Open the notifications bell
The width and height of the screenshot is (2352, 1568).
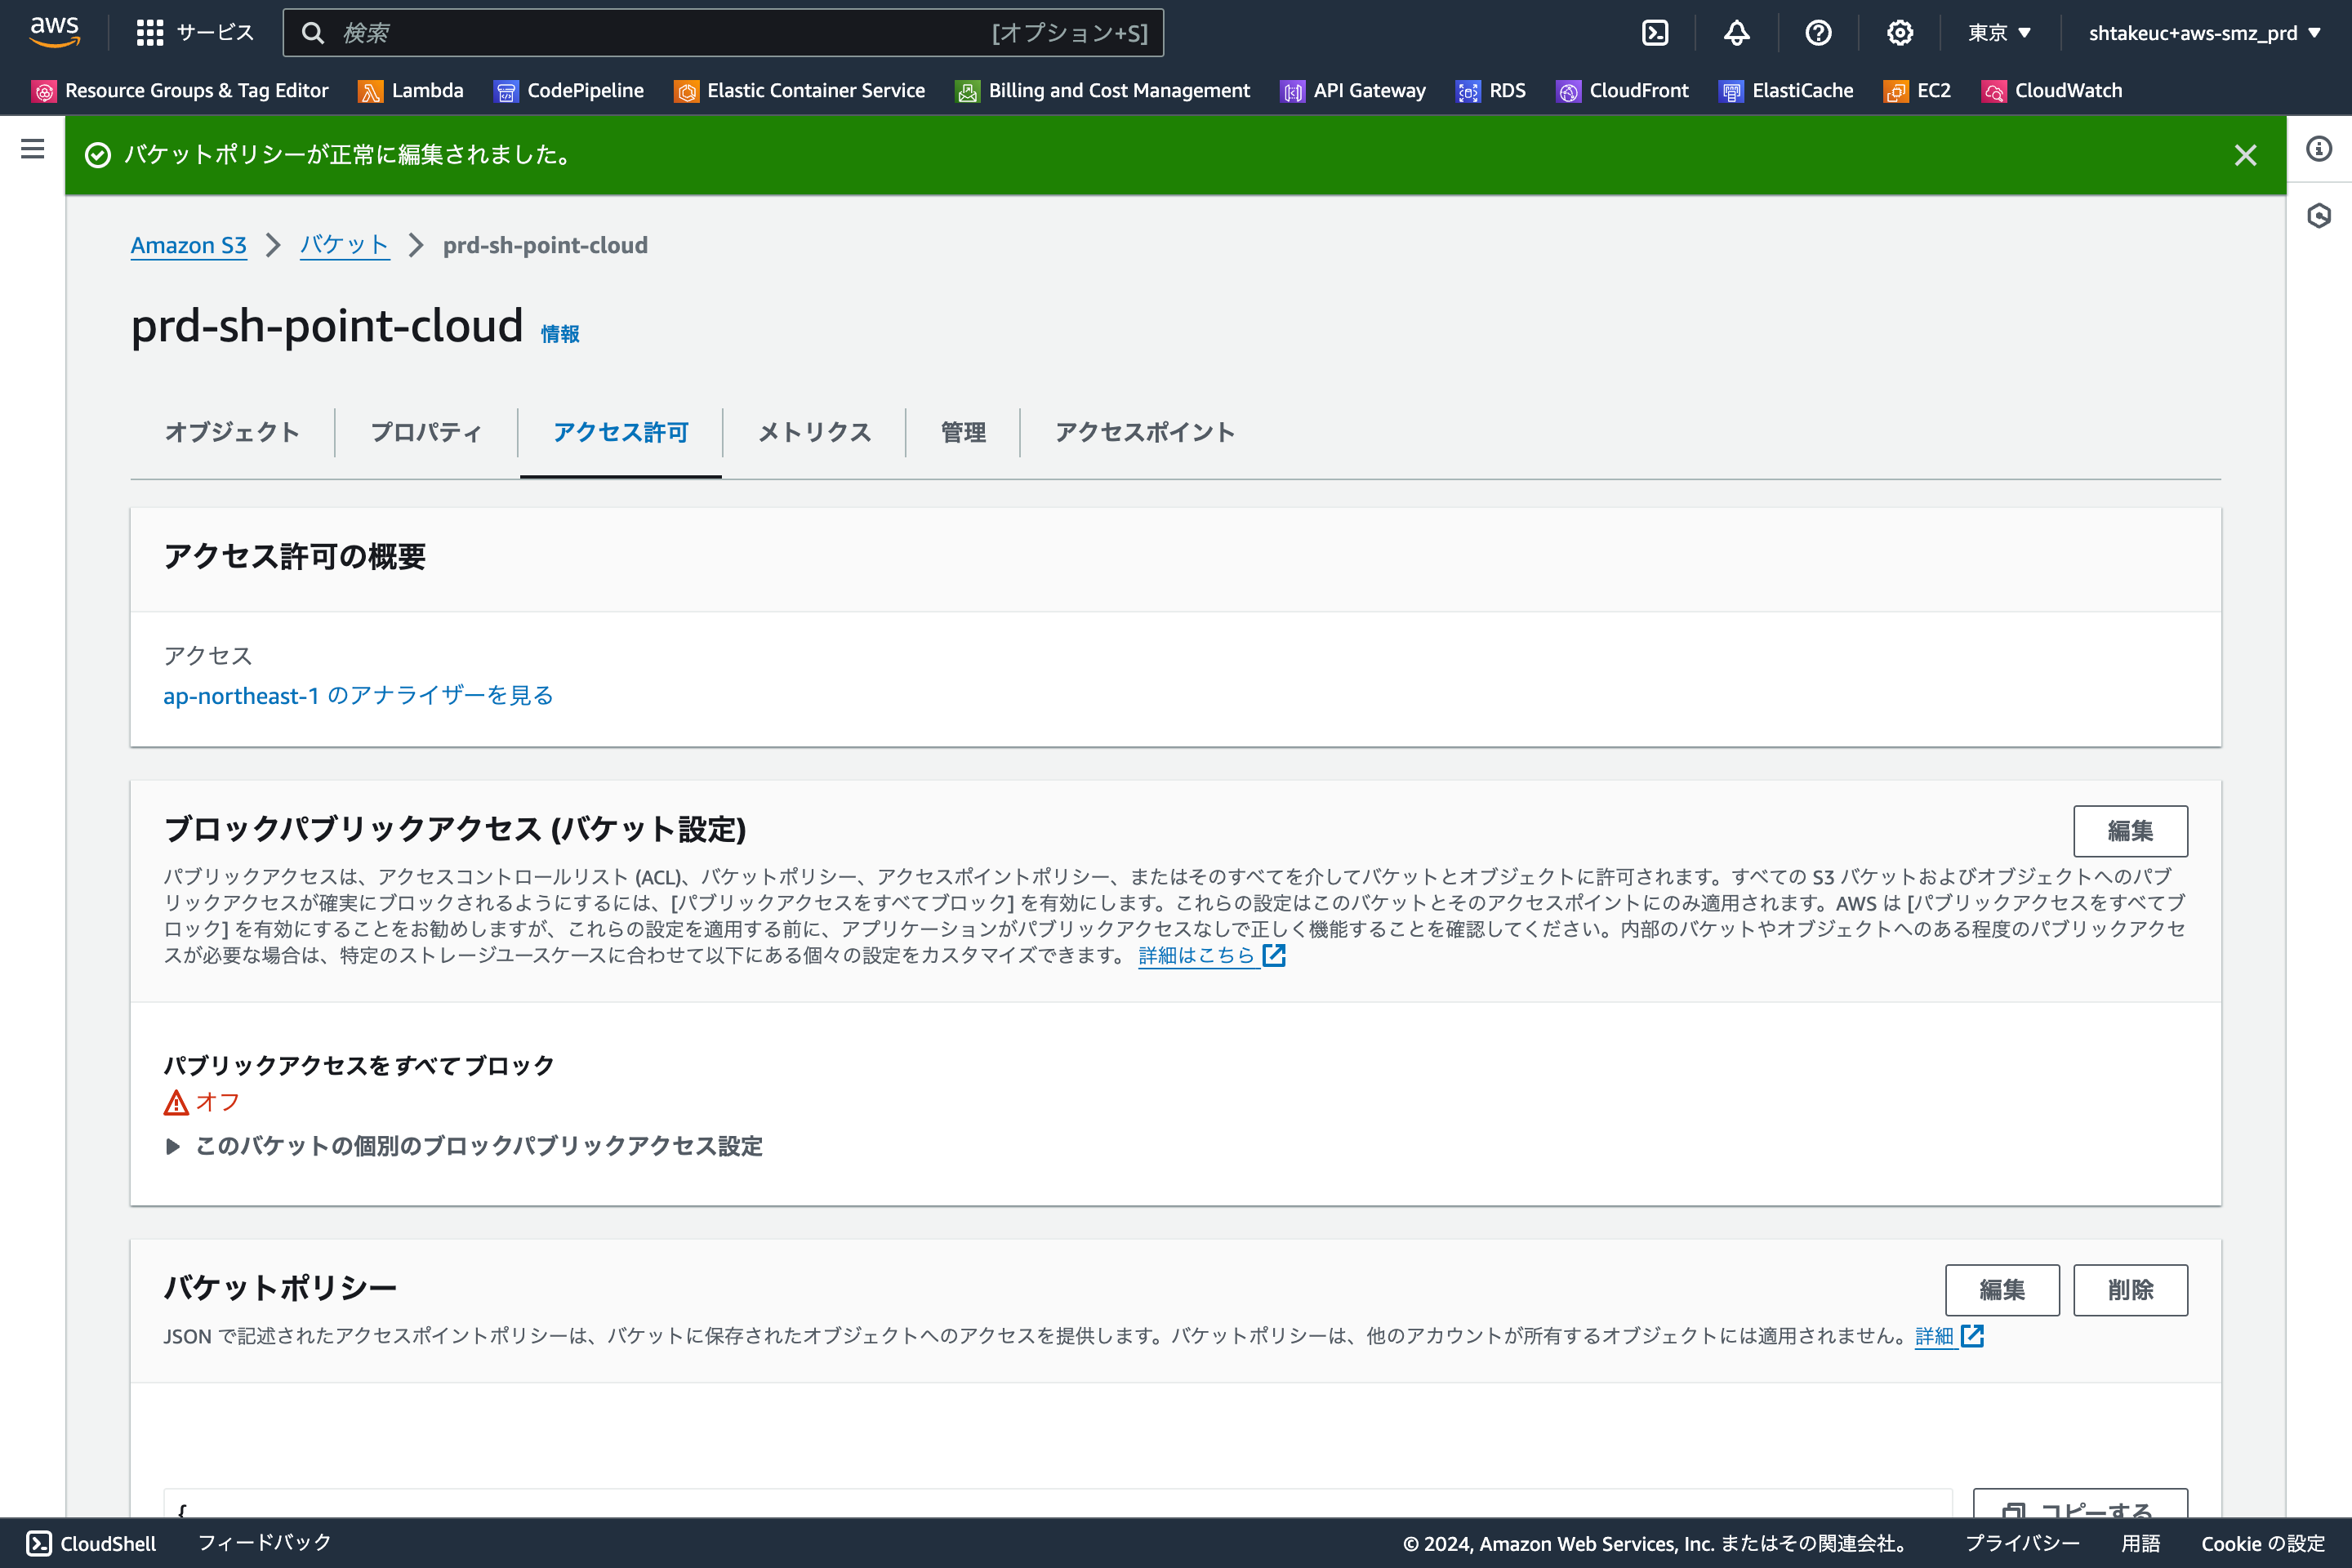pyautogui.click(x=1737, y=32)
